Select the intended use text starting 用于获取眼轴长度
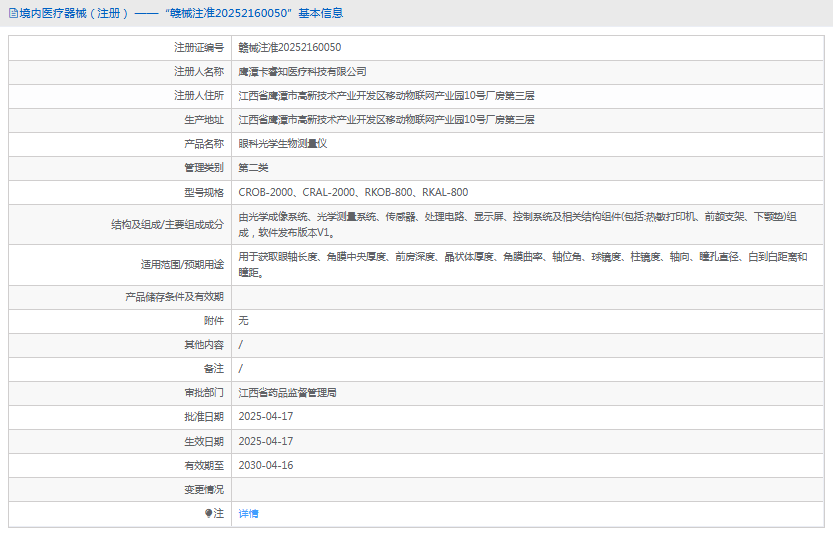Screen dimensions: 833x535 point(523,265)
